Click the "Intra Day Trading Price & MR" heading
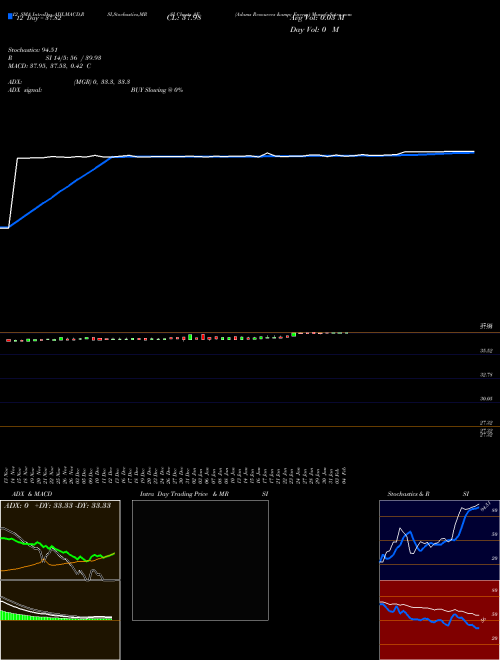The width and height of the screenshot is (500, 660). 184,494
